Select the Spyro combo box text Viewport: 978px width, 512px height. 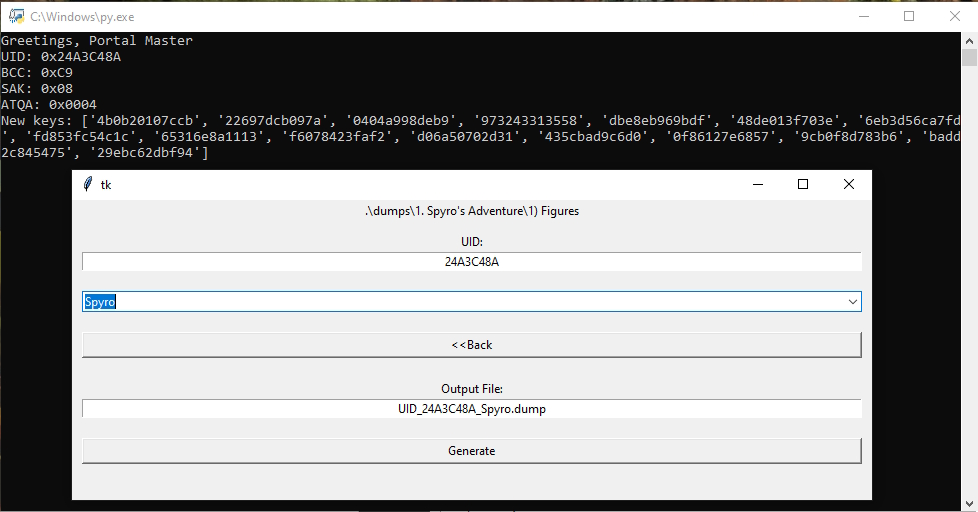click(x=100, y=302)
